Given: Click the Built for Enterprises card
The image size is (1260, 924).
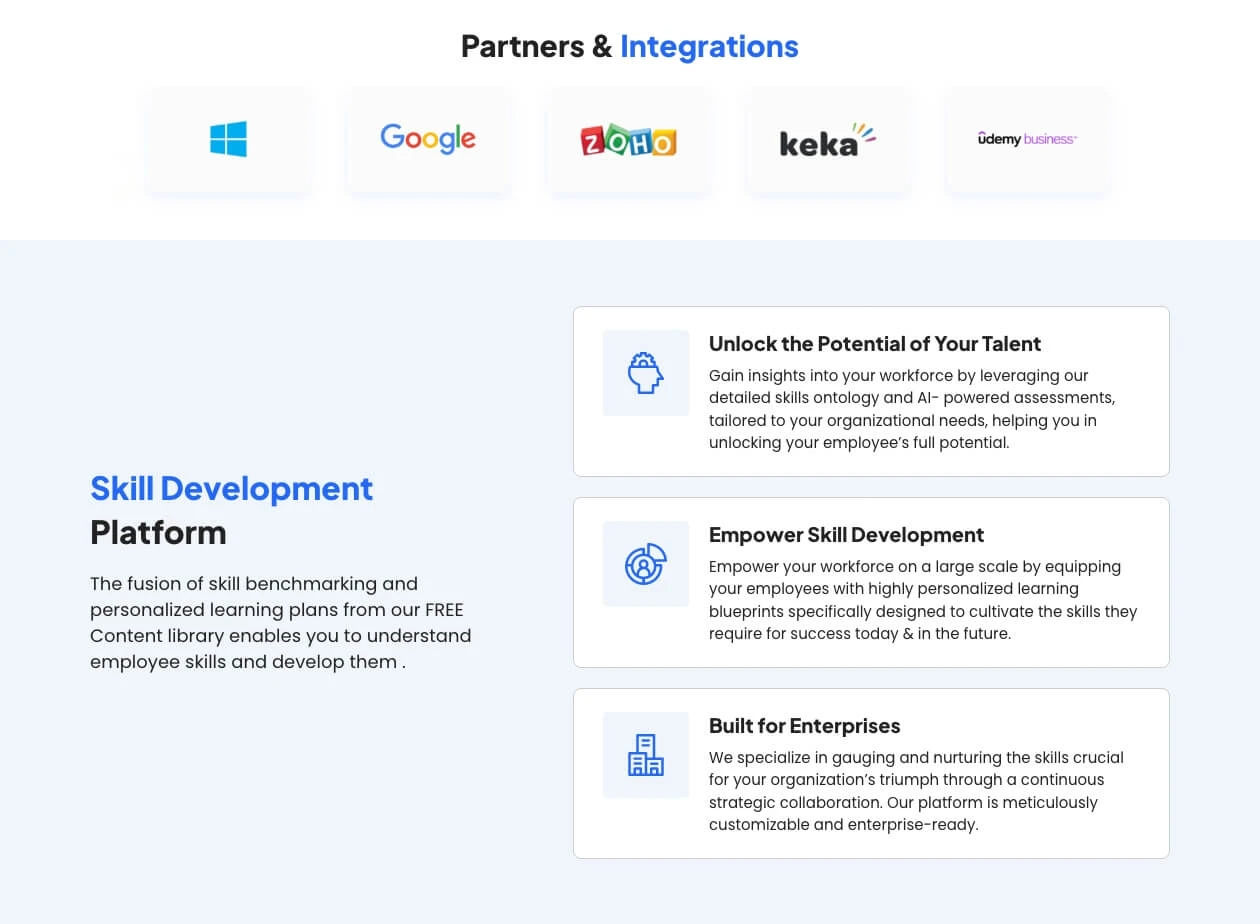Looking at the screenshot, I should click(870, 772).
